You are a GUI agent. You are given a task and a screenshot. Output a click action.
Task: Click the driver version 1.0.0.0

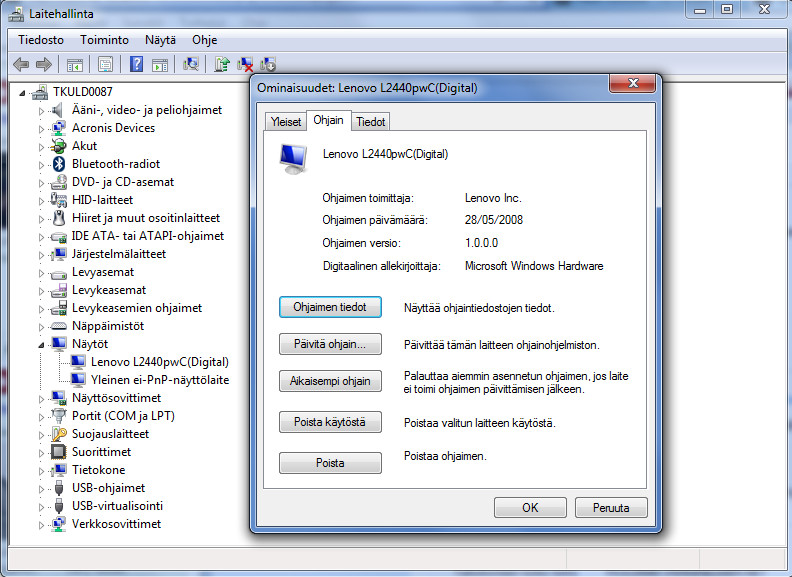click(481, 243)
